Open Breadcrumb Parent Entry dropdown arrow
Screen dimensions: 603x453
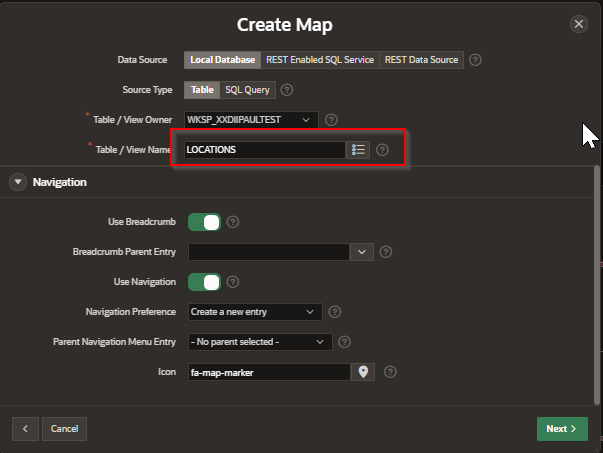tap(361, 252)
